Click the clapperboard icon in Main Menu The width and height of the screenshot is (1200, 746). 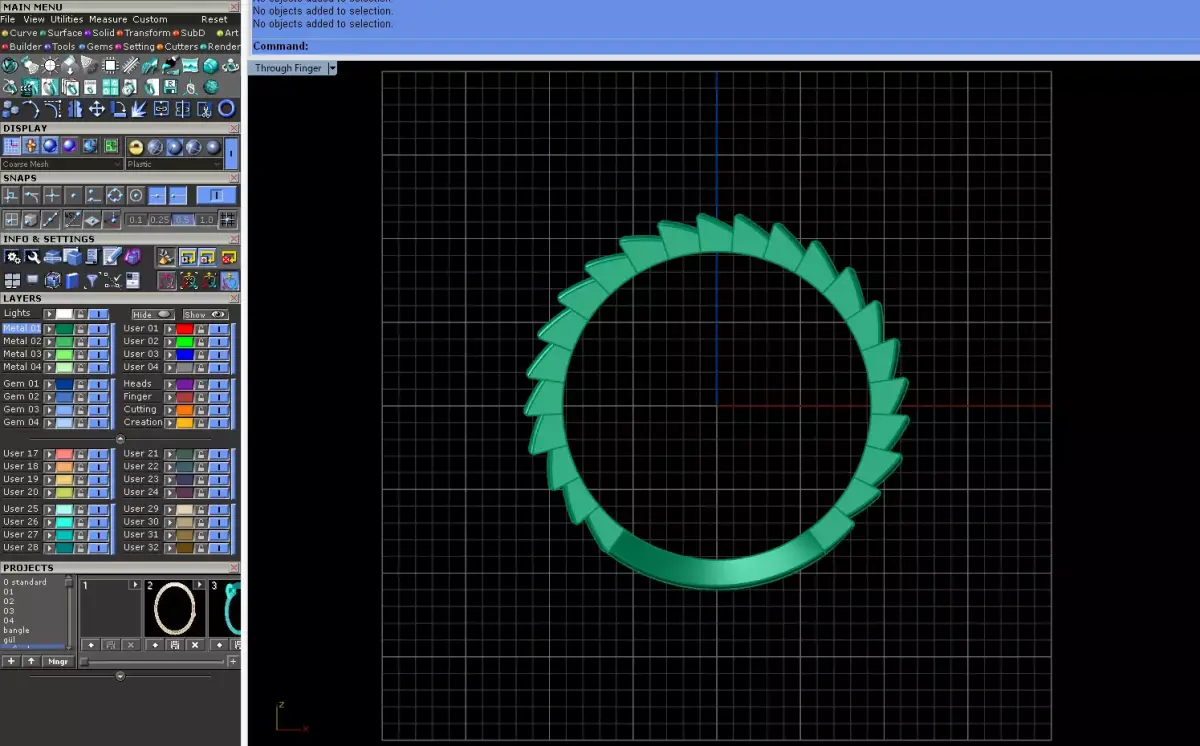tap(29, 88)
